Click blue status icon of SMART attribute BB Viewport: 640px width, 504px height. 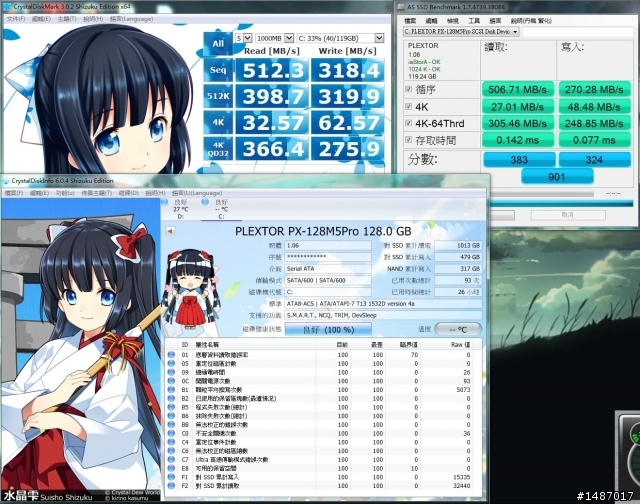point(171,424)
